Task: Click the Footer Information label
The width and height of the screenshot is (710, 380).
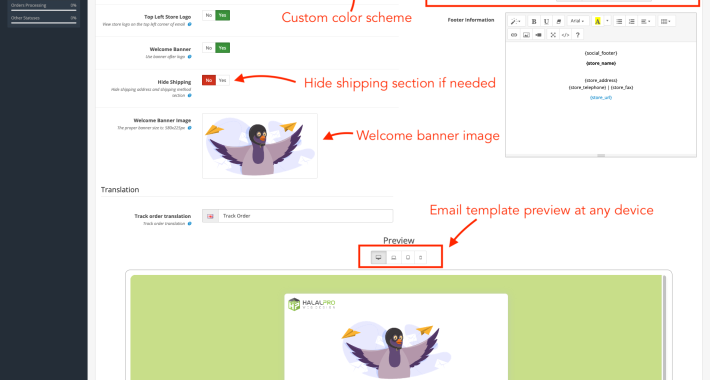Action: [x=471, y=20]
